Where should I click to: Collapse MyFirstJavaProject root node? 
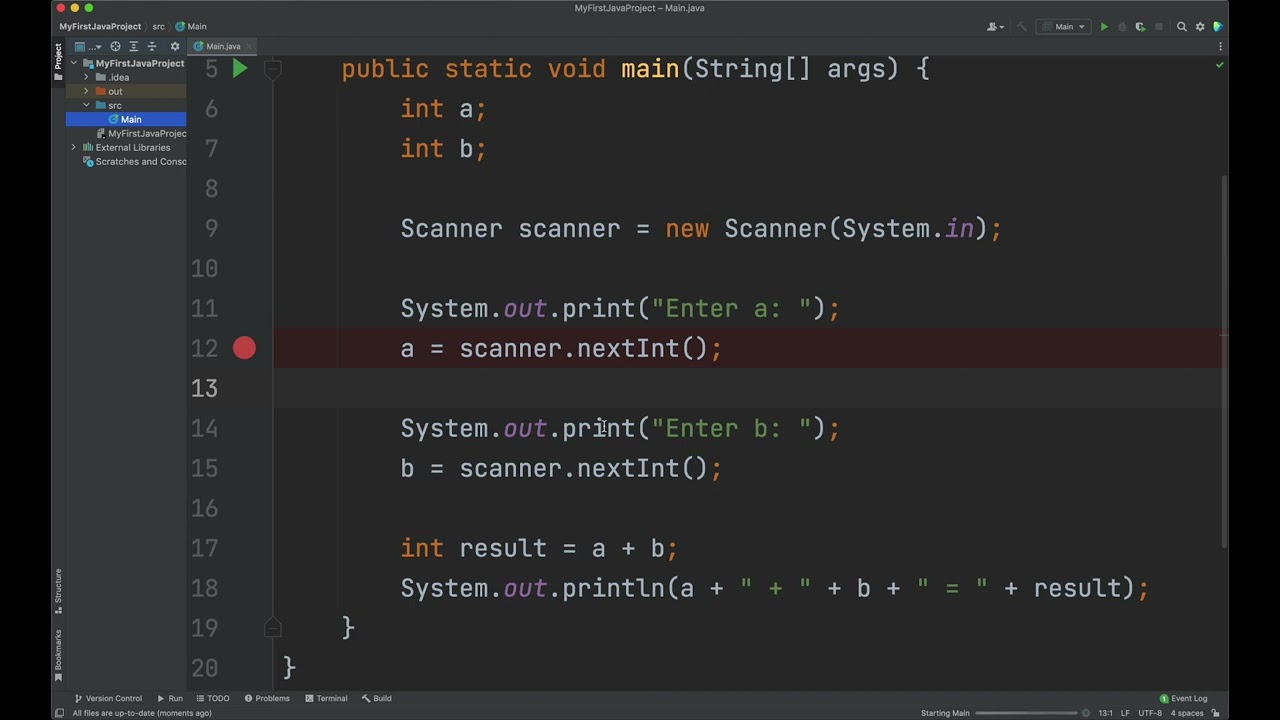73,63
